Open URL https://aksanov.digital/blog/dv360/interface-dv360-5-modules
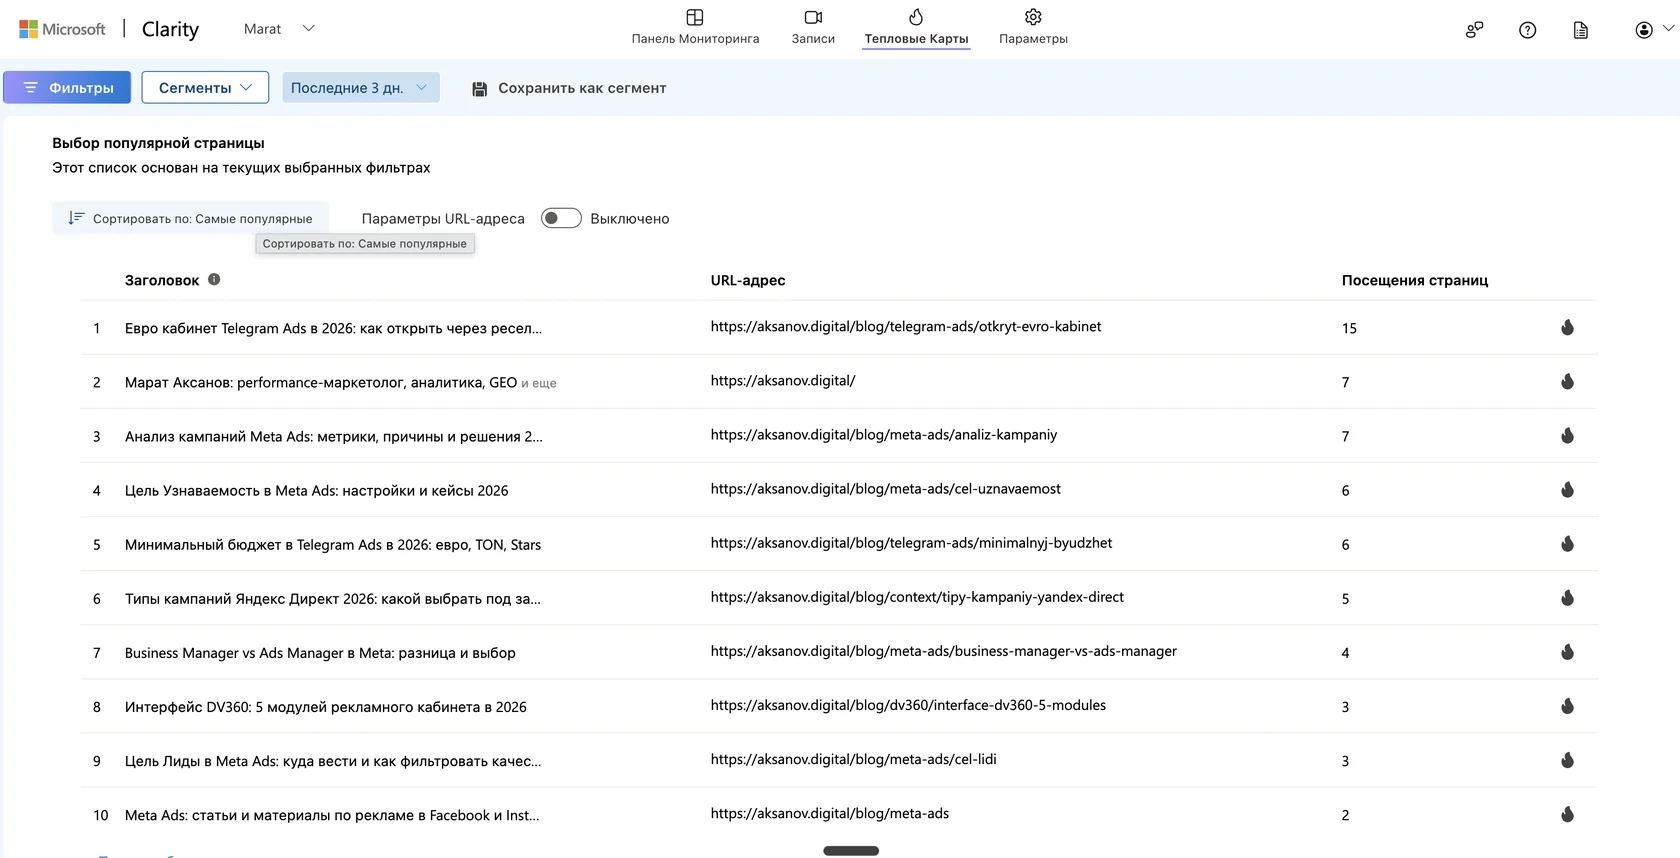The width and height of the screenshot is (1680, 858). pos(908,705)
